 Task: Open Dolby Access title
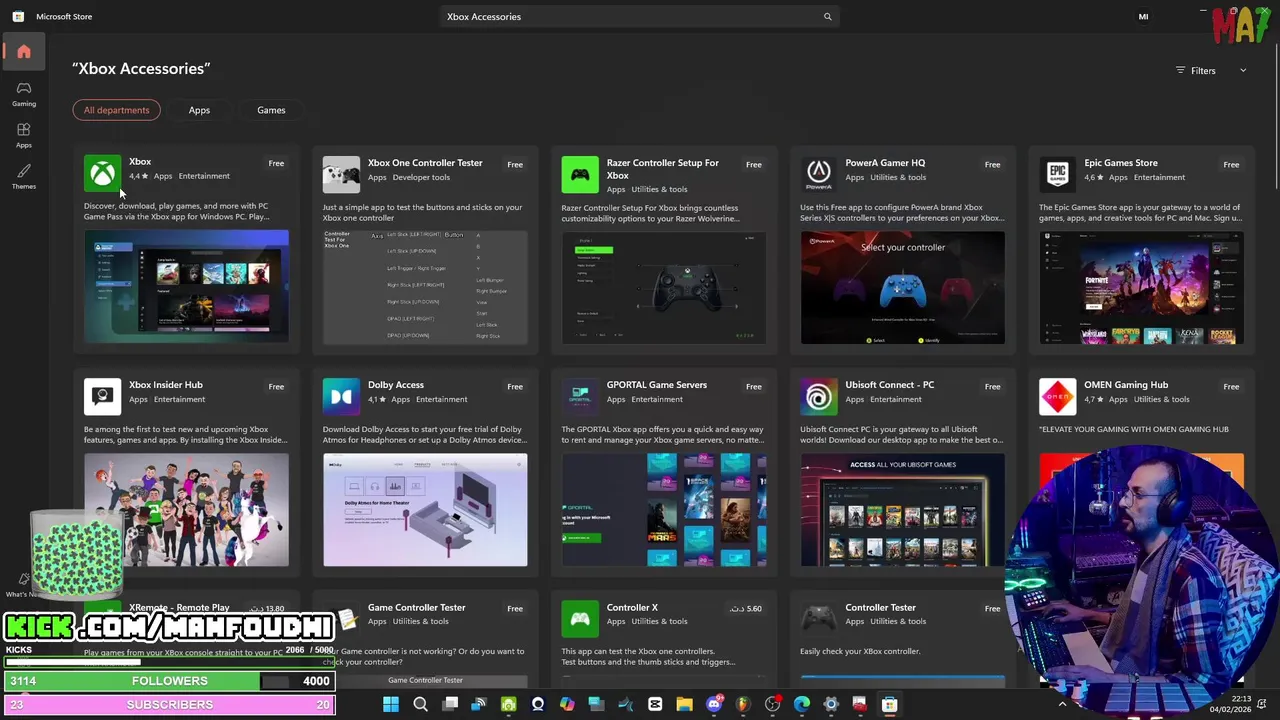point(396,384)
